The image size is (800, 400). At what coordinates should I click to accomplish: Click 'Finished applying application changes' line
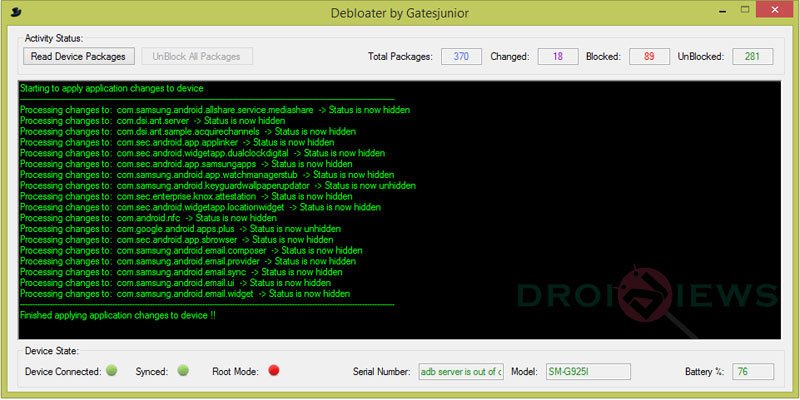pyautogui.click(x=118, y=315)
